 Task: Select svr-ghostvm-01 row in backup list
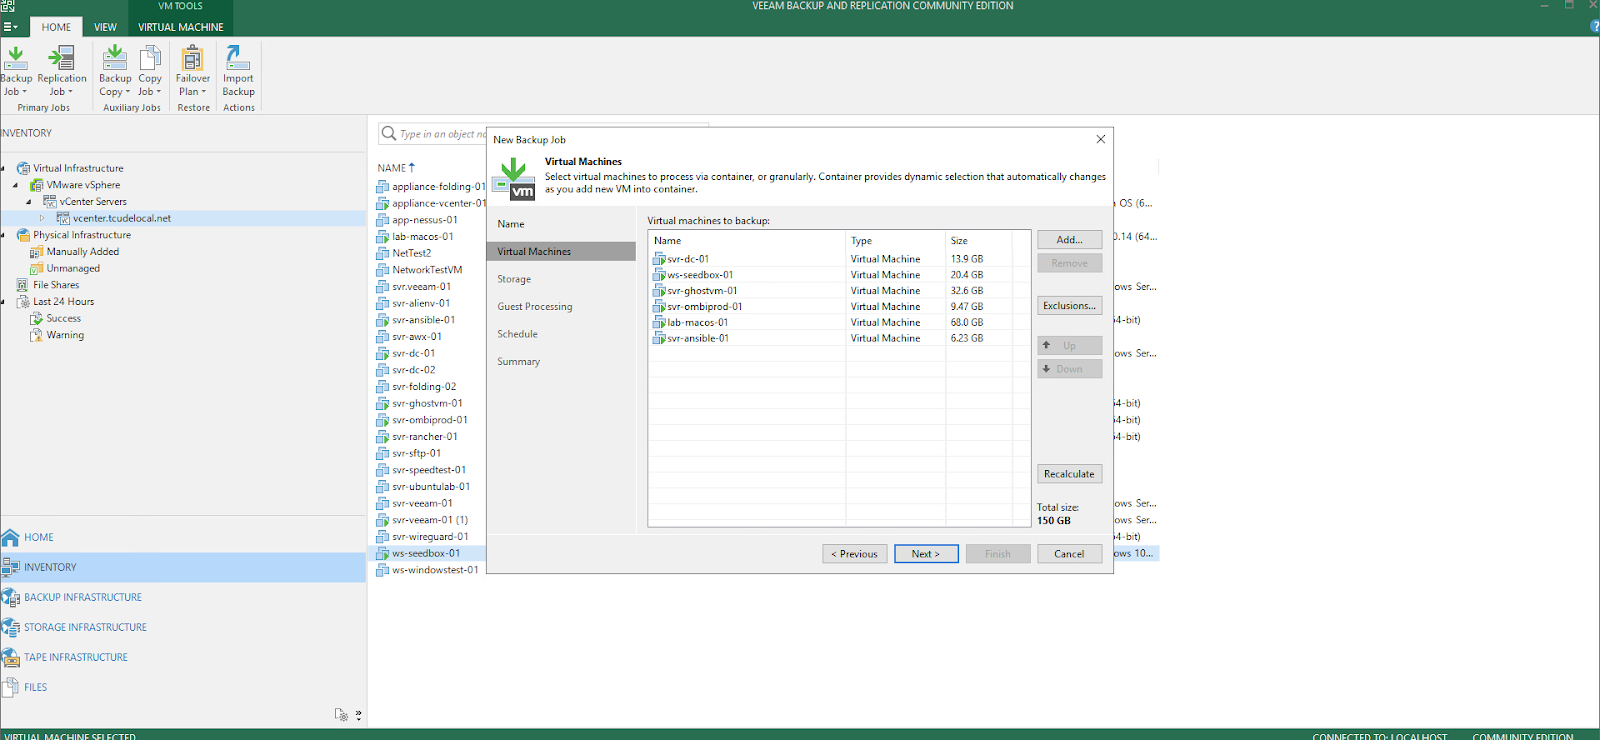tap(840, 291)
